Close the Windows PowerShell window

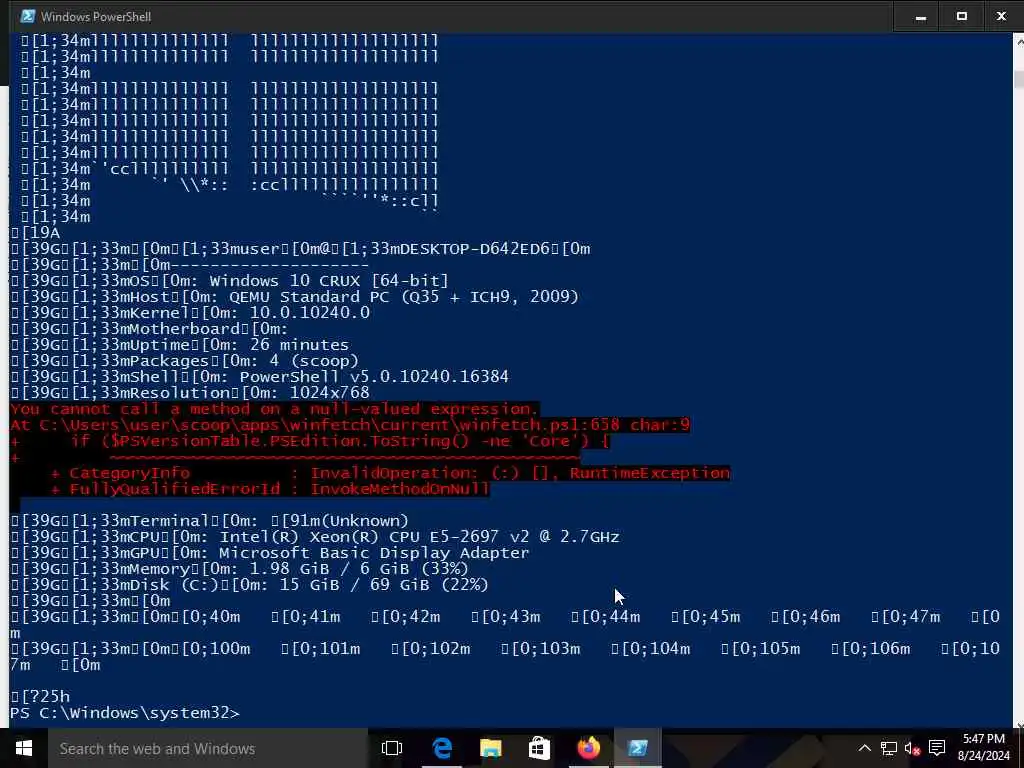(x=1001, y=16)
